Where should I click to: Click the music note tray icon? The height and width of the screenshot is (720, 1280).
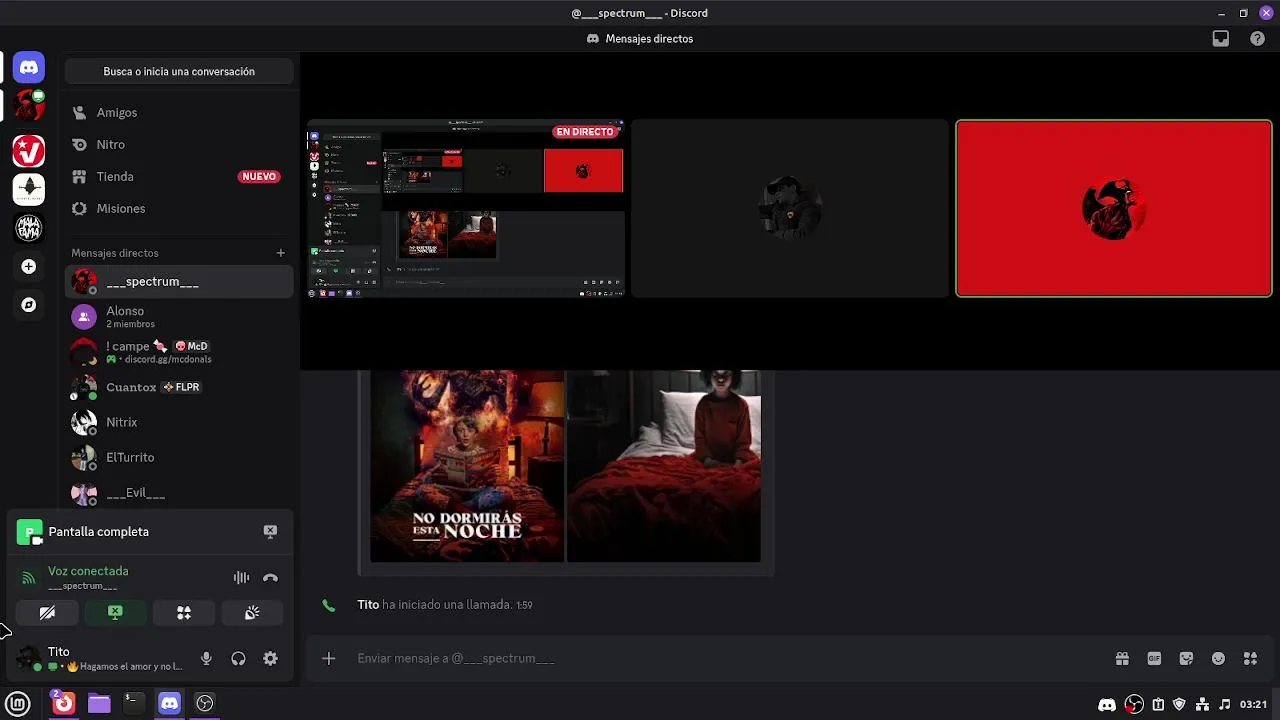click(1225, 704)
